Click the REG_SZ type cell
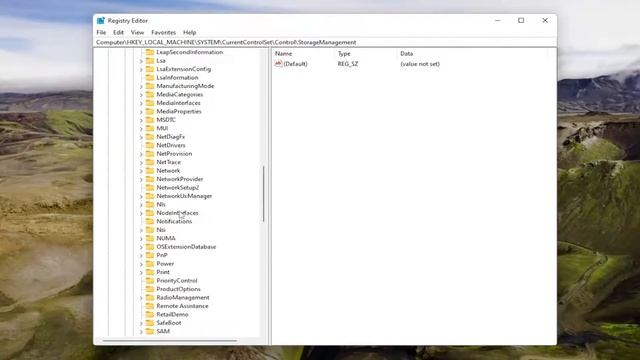 [348, 64]
